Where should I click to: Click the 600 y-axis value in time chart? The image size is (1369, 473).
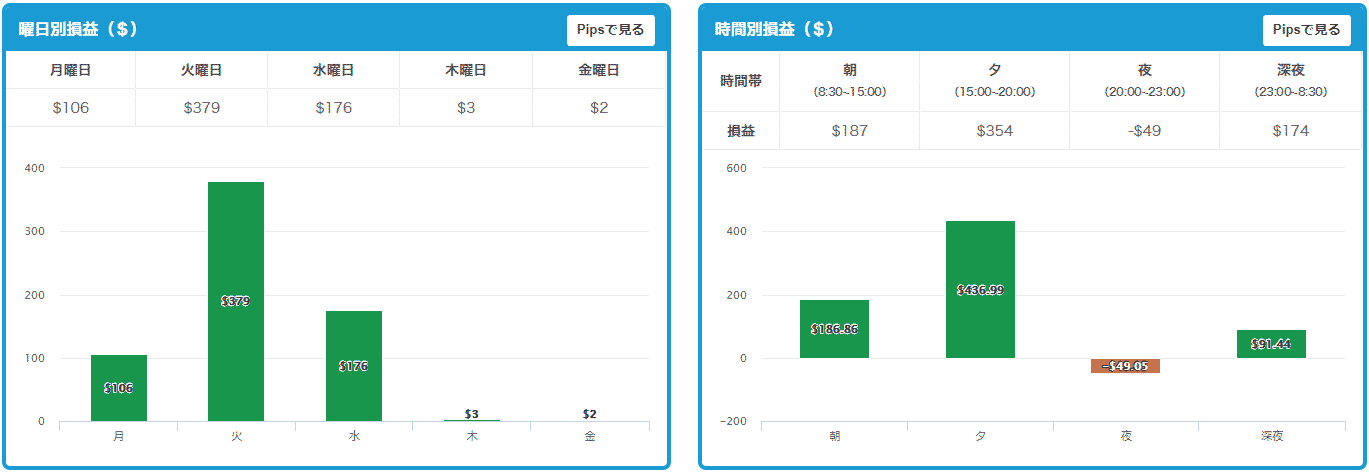click(735, 168)
